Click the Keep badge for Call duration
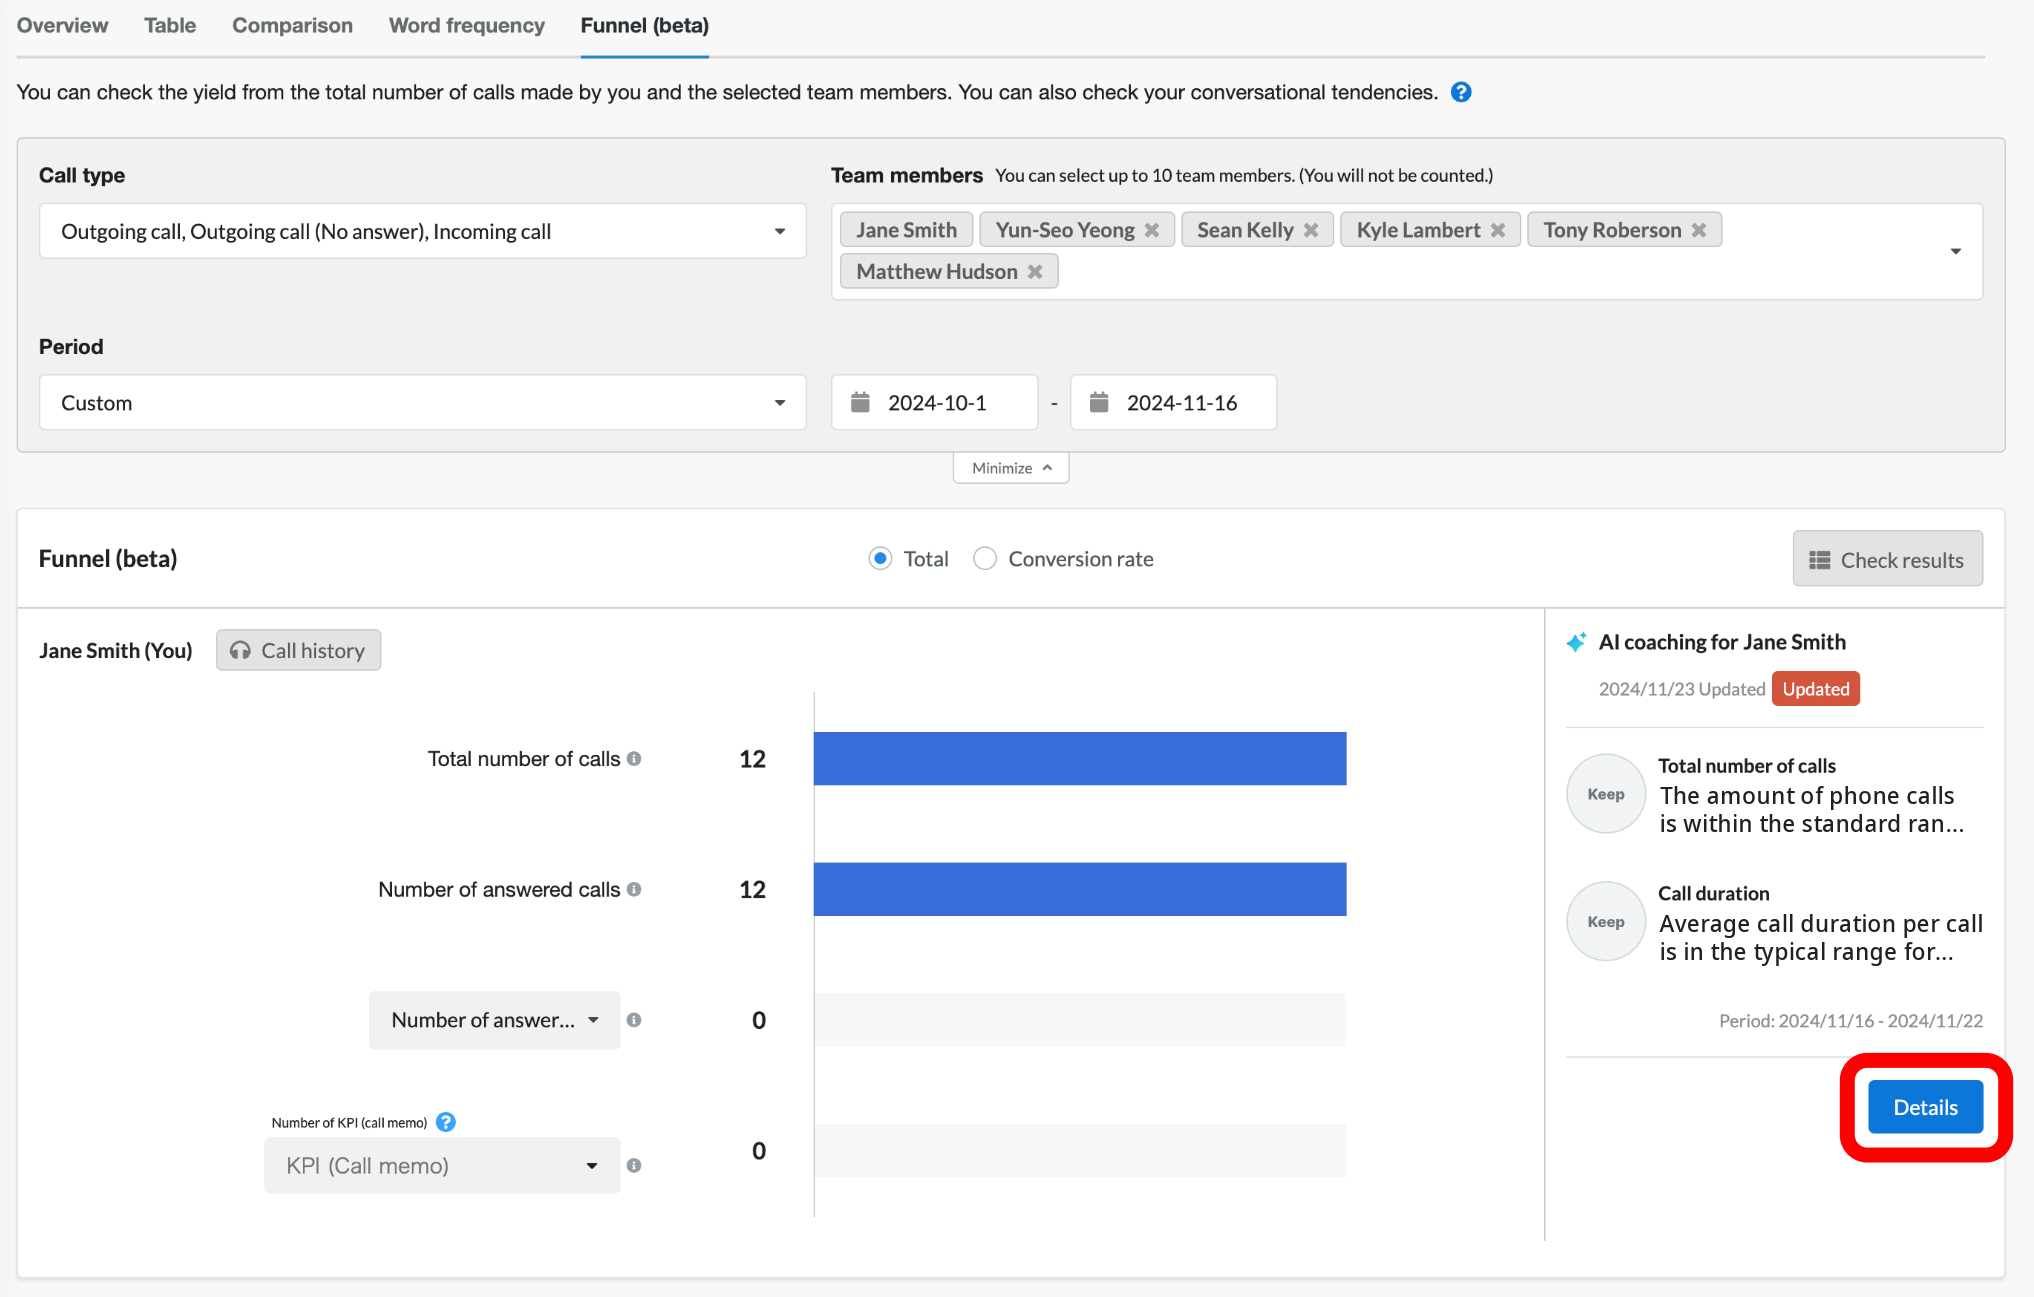2034x1297 pixels. pyautogui.click(x=1606, y=922)
